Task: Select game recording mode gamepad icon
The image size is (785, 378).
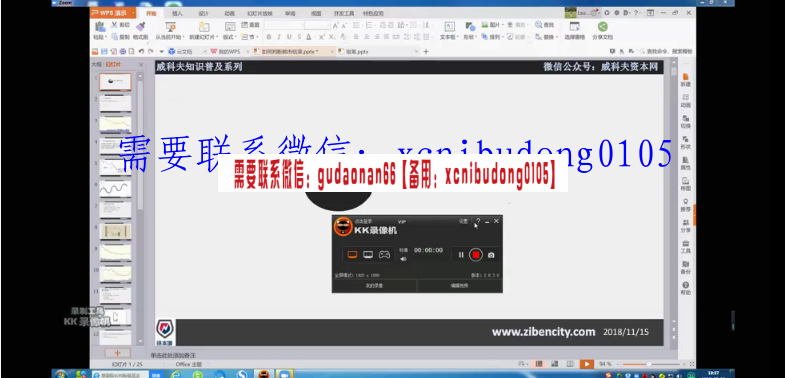Action: pyautogui.click(x=384, y=254)
